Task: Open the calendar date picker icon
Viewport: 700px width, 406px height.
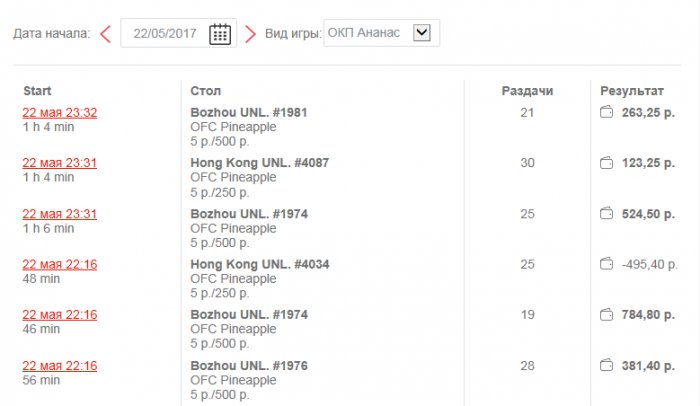Action: tap(220, 34)
